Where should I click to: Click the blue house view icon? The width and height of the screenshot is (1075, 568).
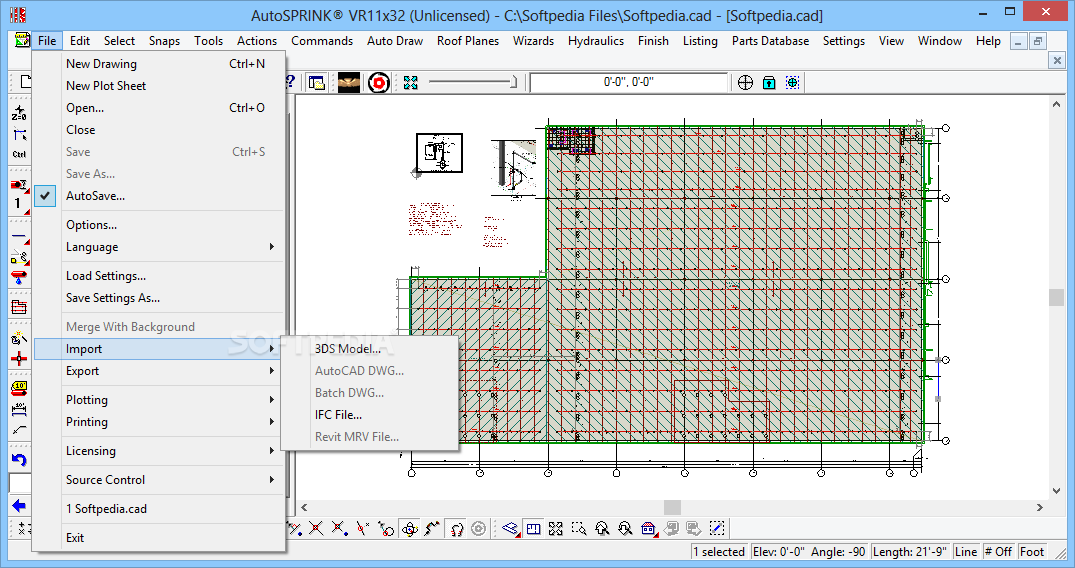coord(649,528)
